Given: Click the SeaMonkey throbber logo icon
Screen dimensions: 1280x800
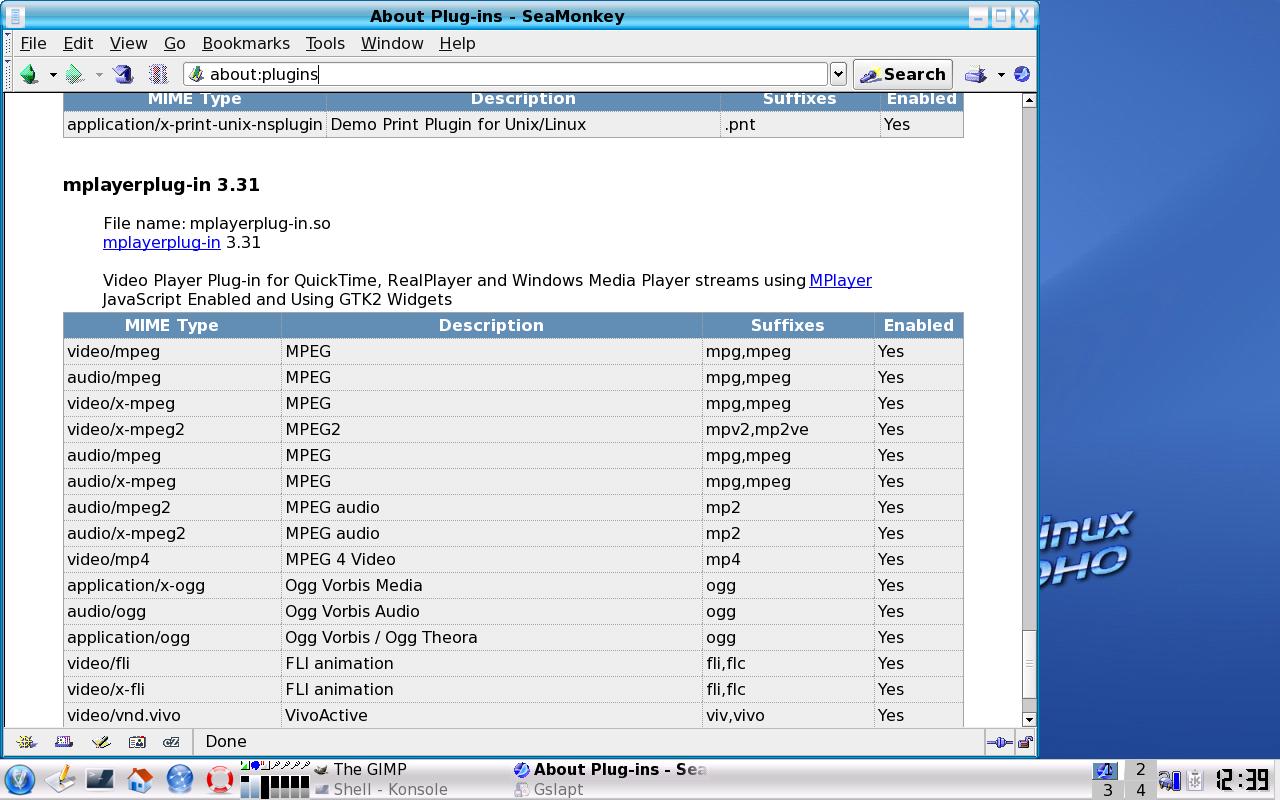Looking at the screenshot, I should pyautogui.click(x=1021, y=74).
